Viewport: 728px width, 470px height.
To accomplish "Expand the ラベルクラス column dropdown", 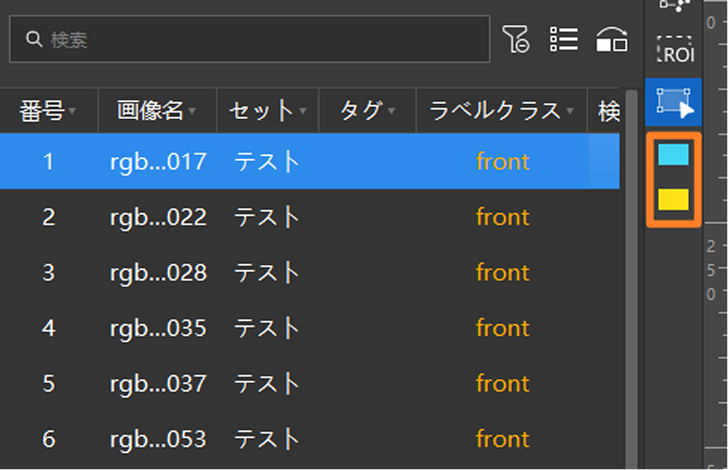I will point(570,111).
